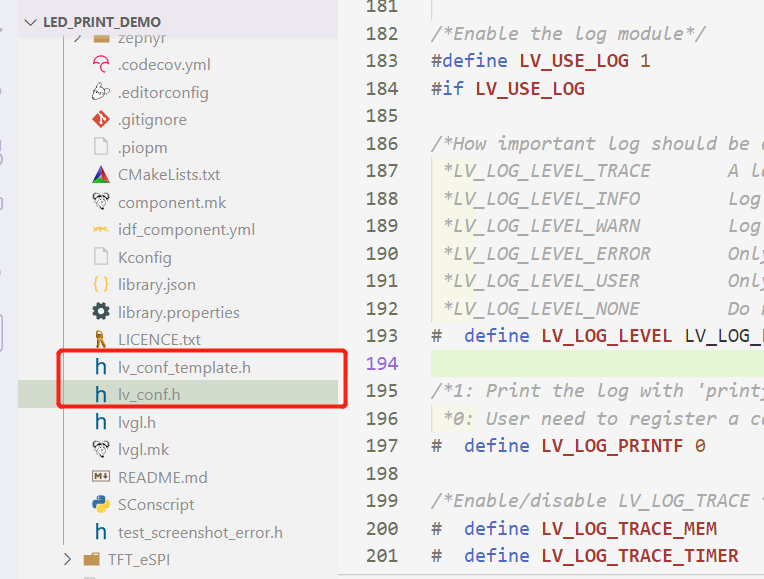Click the CMakeLists.txt triangle icon

coord(101,174)
